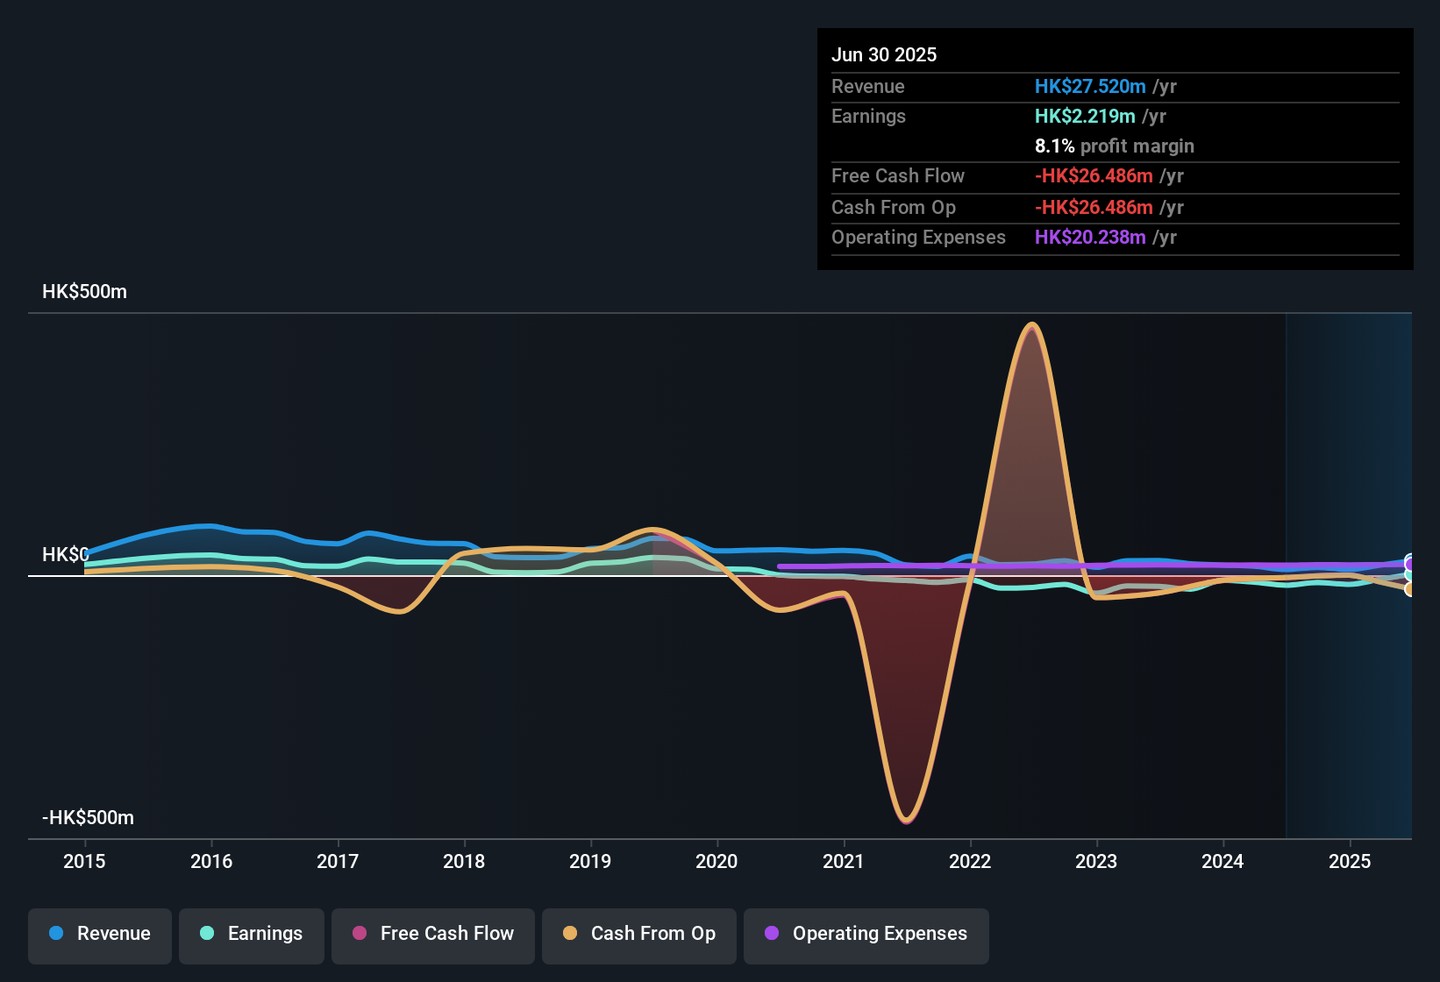Select the cash flow trough in mid-2021
Viewport: 1440px width, 982px height.
click(x=906, y=820)
